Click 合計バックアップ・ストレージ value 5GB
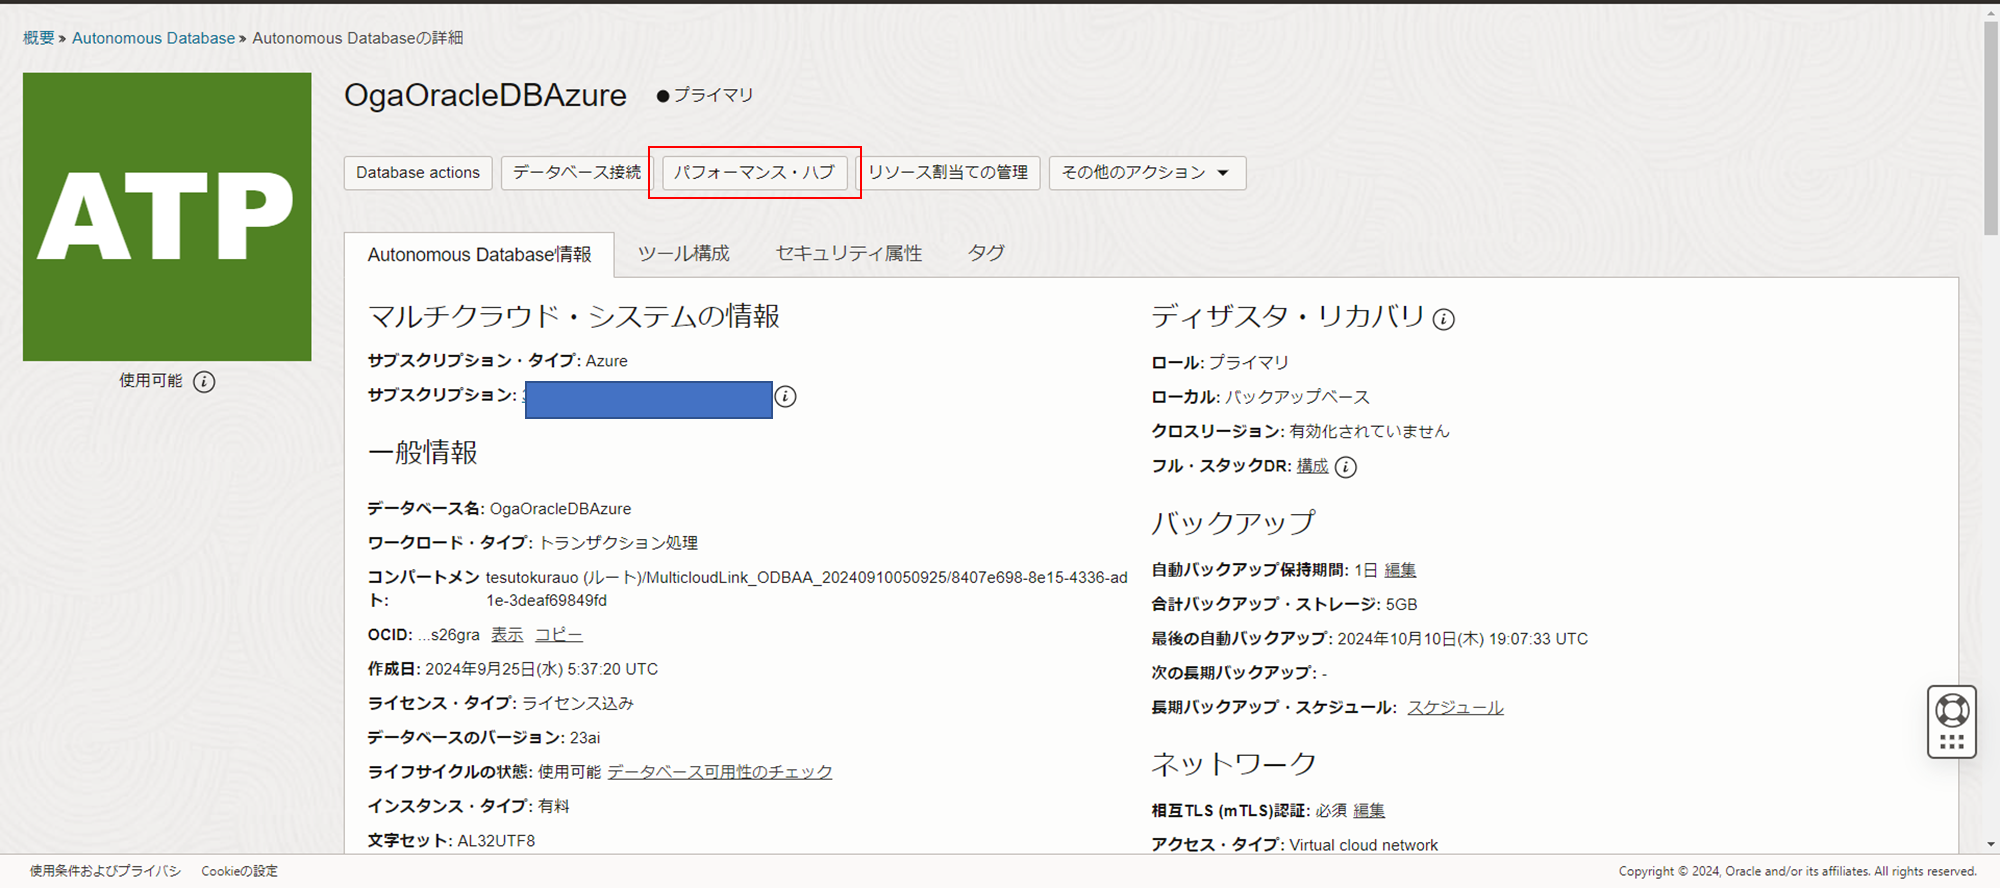The image size is (2000, 888). (1401, 605)
